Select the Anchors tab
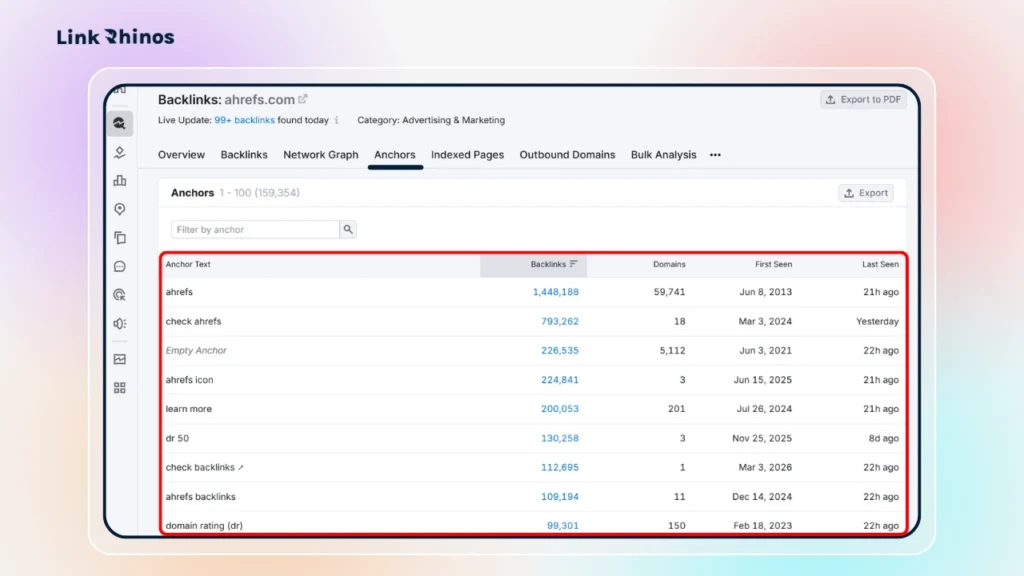The height and width of the screenshot is (576, 1024). 394,155
